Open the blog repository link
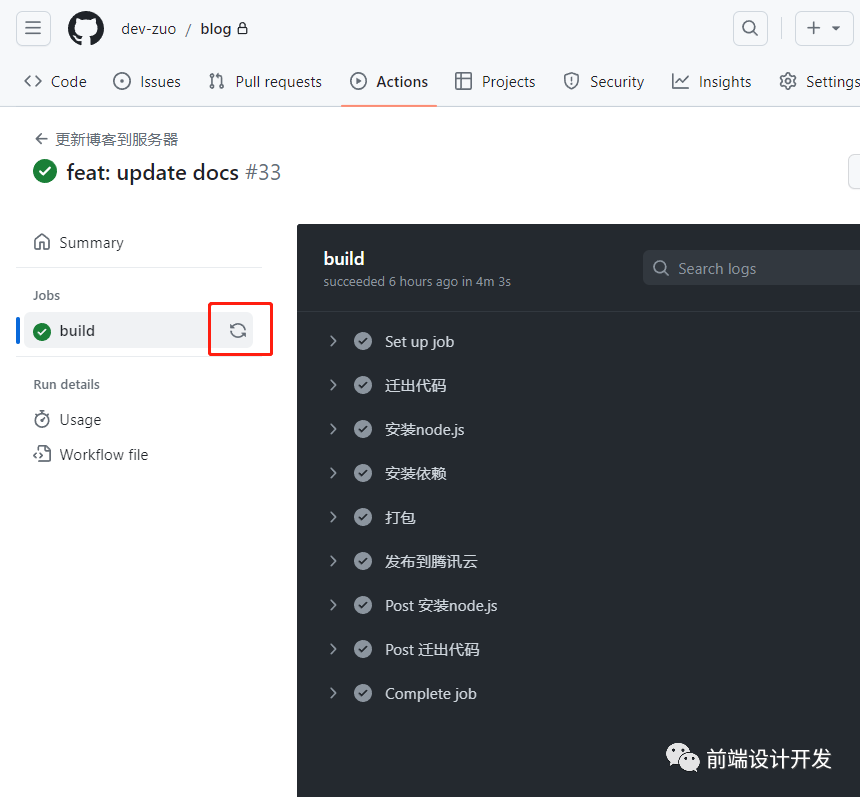The image size is (860, 797). point(216,29)
